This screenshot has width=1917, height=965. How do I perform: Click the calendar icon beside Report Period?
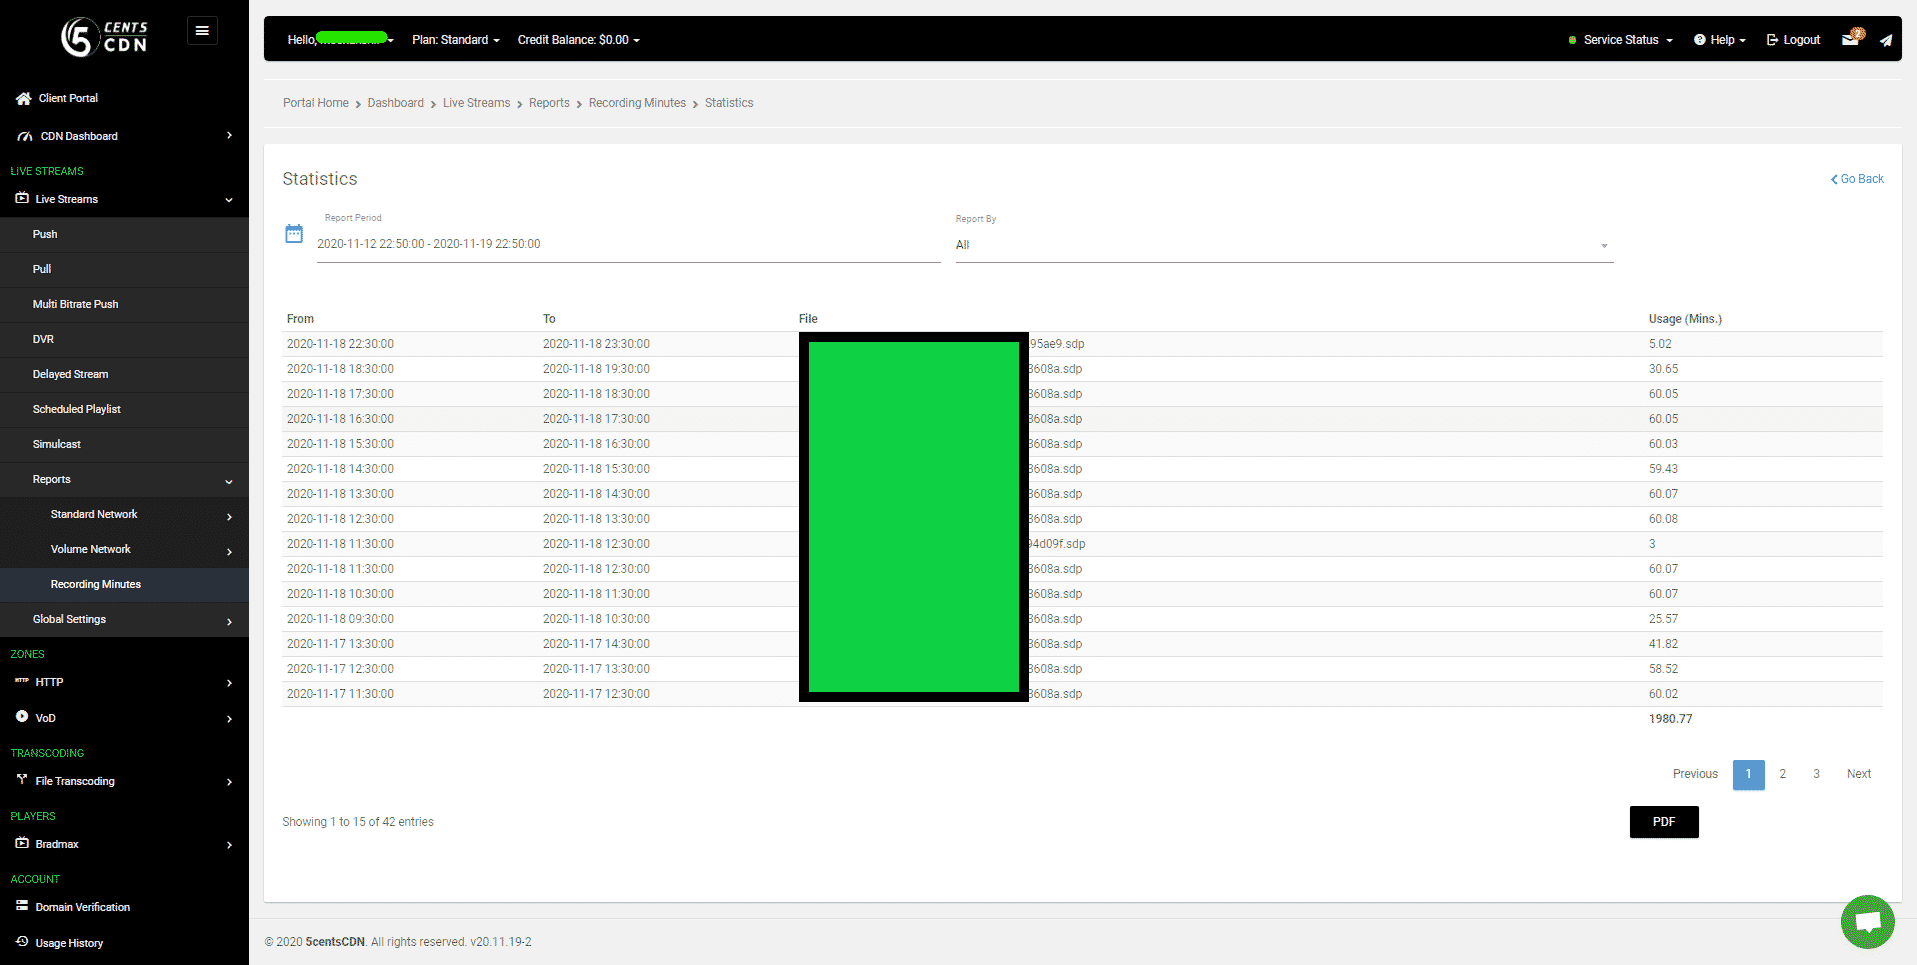(x=294, y=233)
